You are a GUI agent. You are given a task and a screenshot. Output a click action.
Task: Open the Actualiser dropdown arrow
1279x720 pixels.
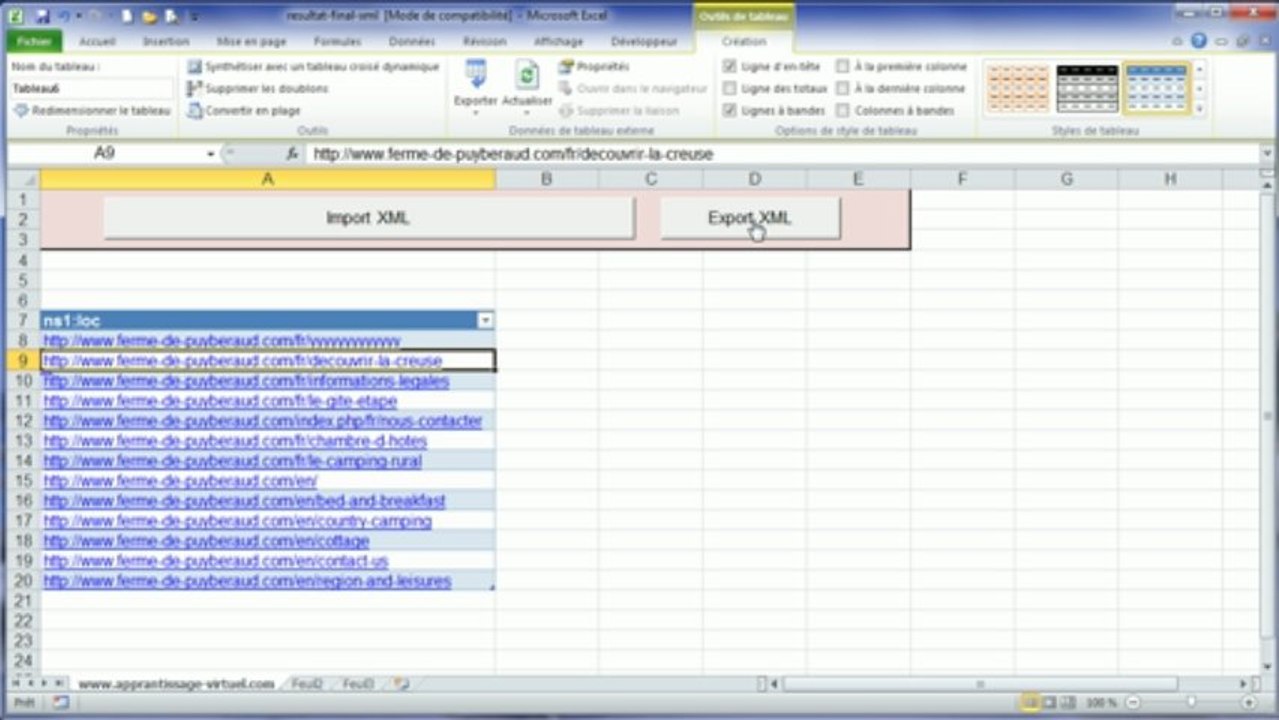click(527, 113)
